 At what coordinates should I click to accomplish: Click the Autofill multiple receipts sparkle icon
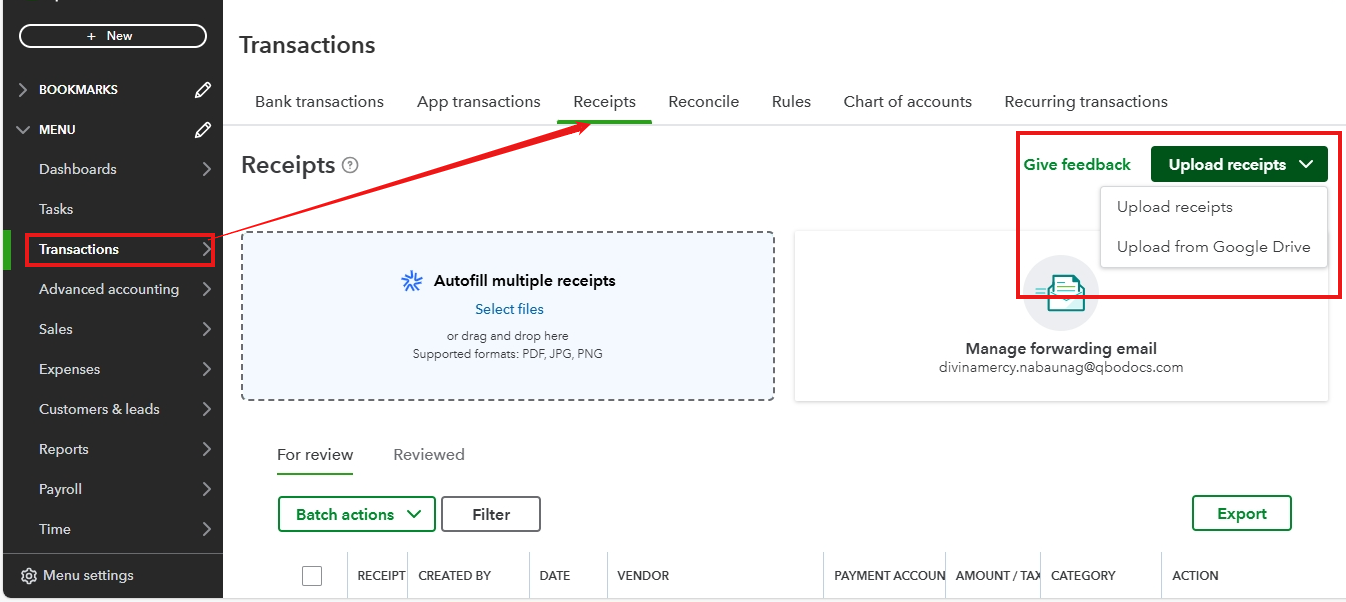(x=411, y=280)
